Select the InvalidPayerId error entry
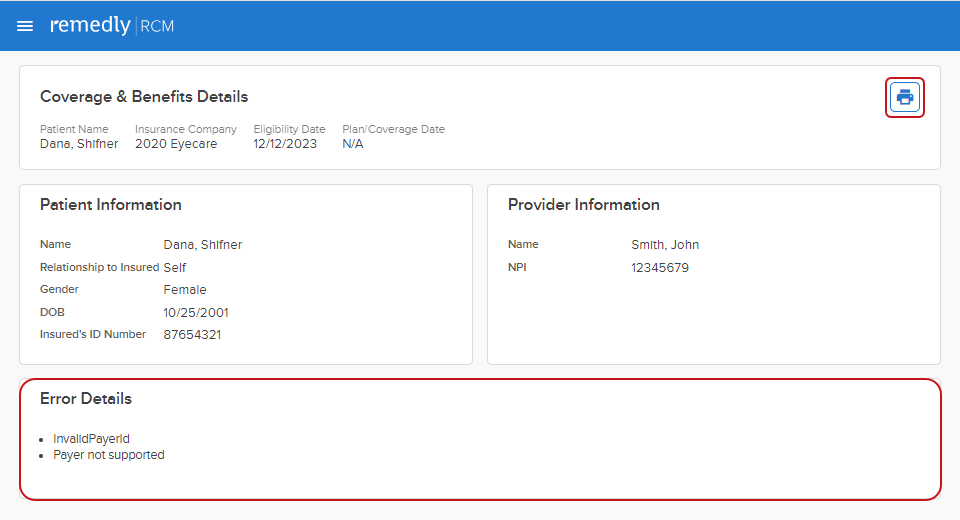 coord(92,439)
